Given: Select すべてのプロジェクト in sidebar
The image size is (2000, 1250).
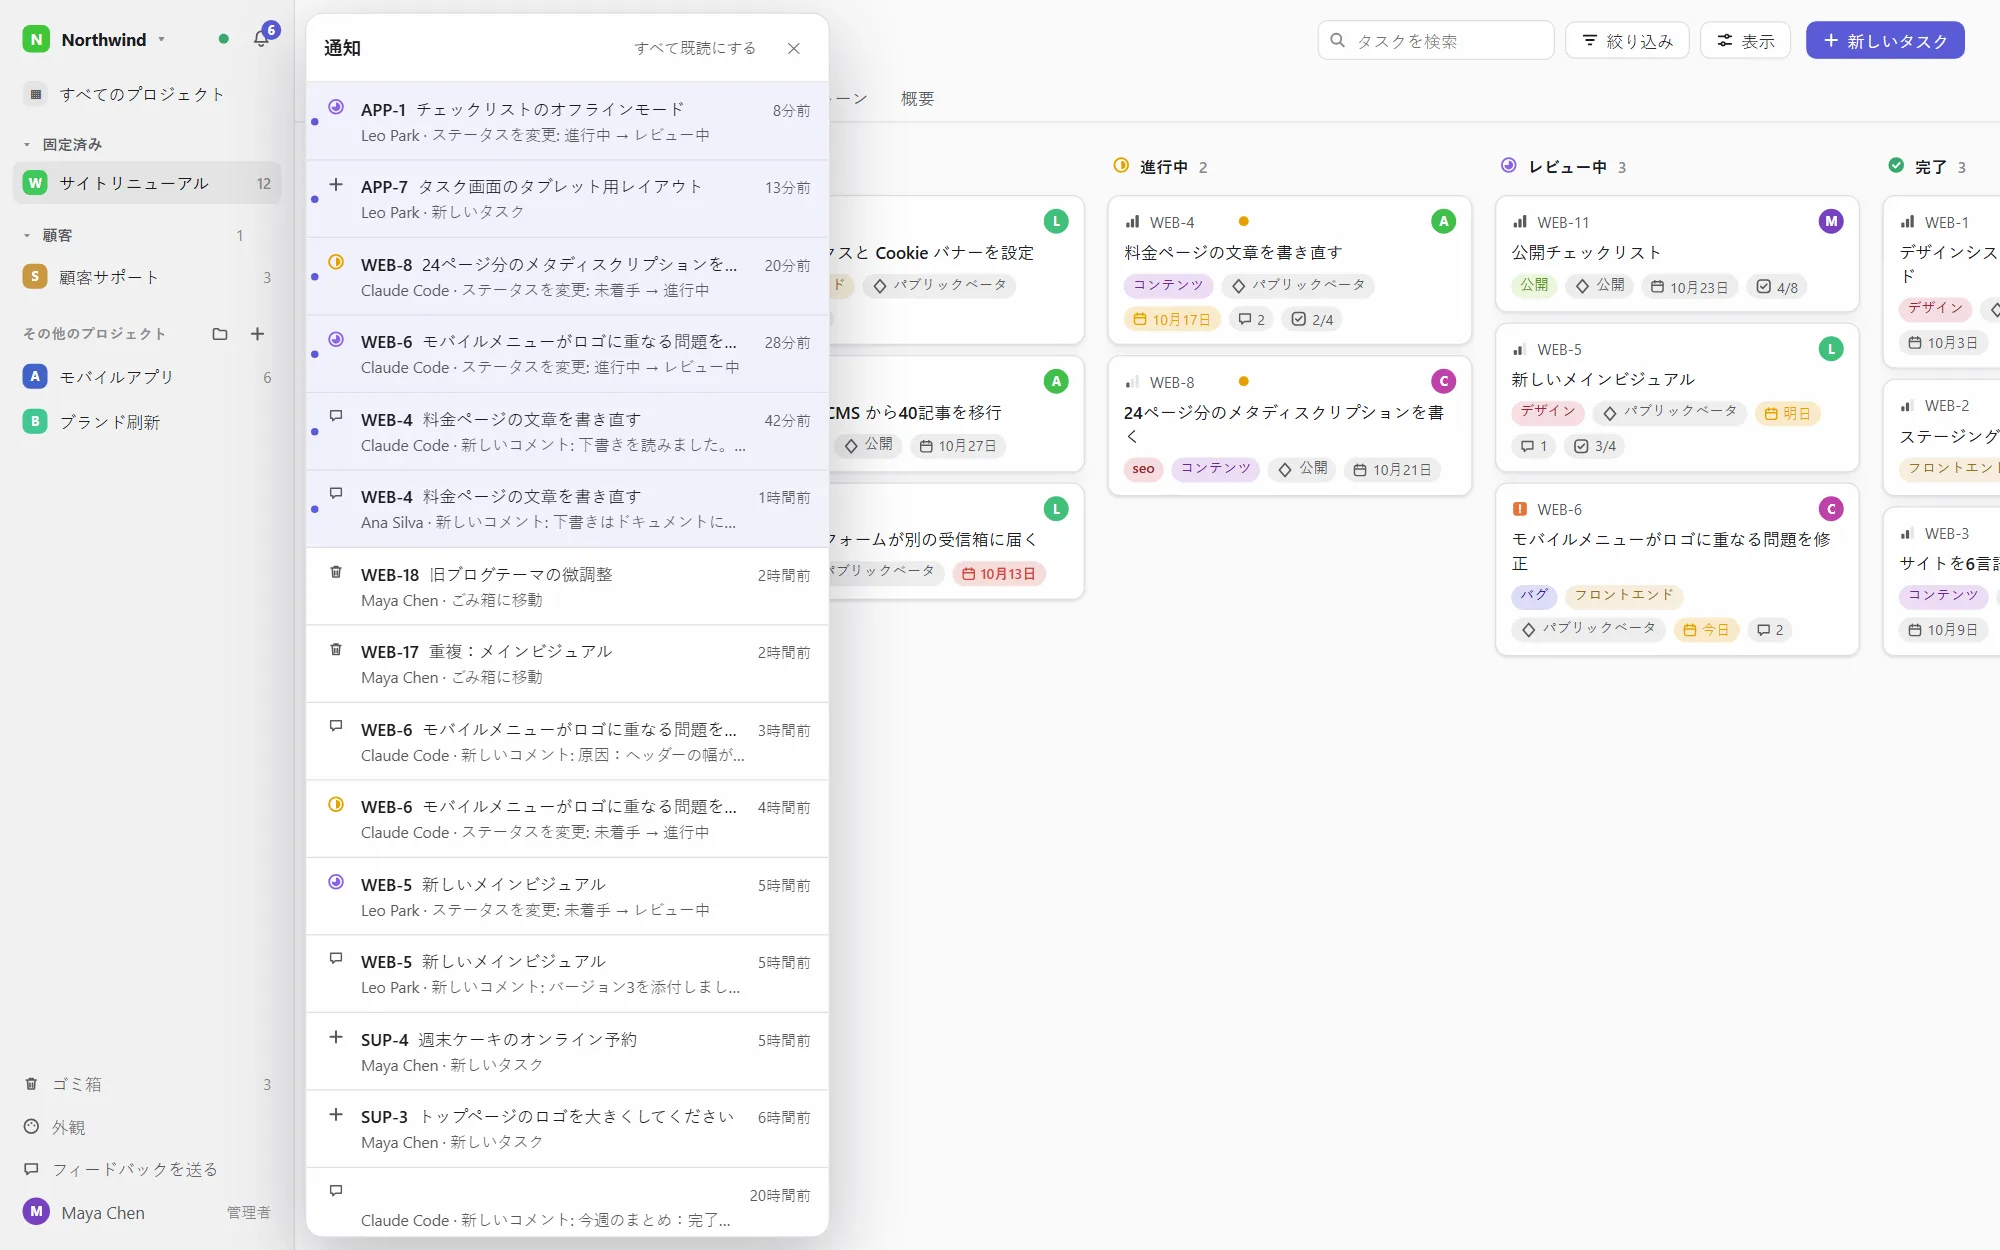Looking at the screenshot, I should pos(147,94).
